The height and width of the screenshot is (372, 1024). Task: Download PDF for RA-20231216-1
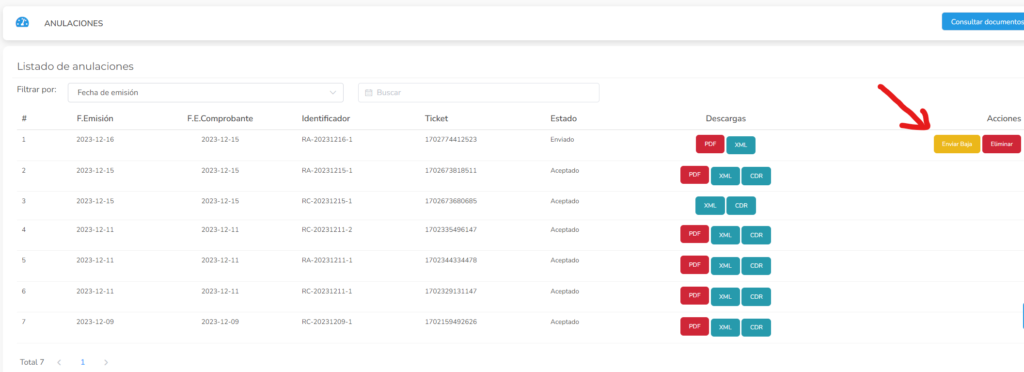point(710,144)
